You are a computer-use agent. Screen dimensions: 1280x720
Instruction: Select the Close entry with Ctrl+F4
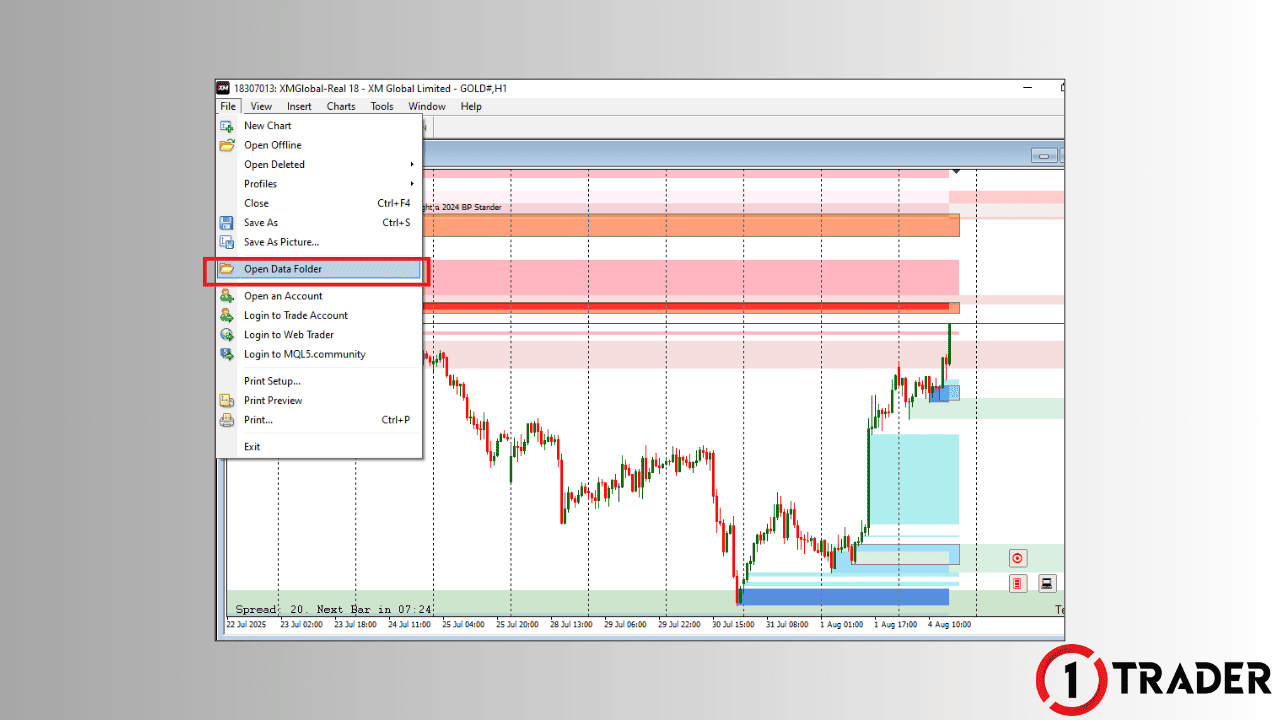click(319, 203)
